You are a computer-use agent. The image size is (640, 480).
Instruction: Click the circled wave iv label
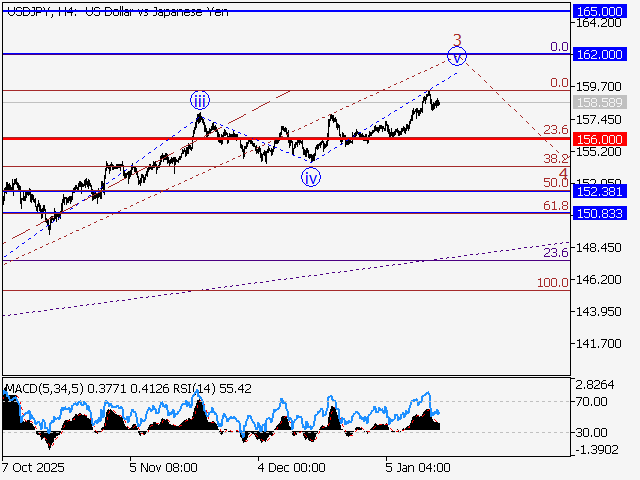click(312, 177)
